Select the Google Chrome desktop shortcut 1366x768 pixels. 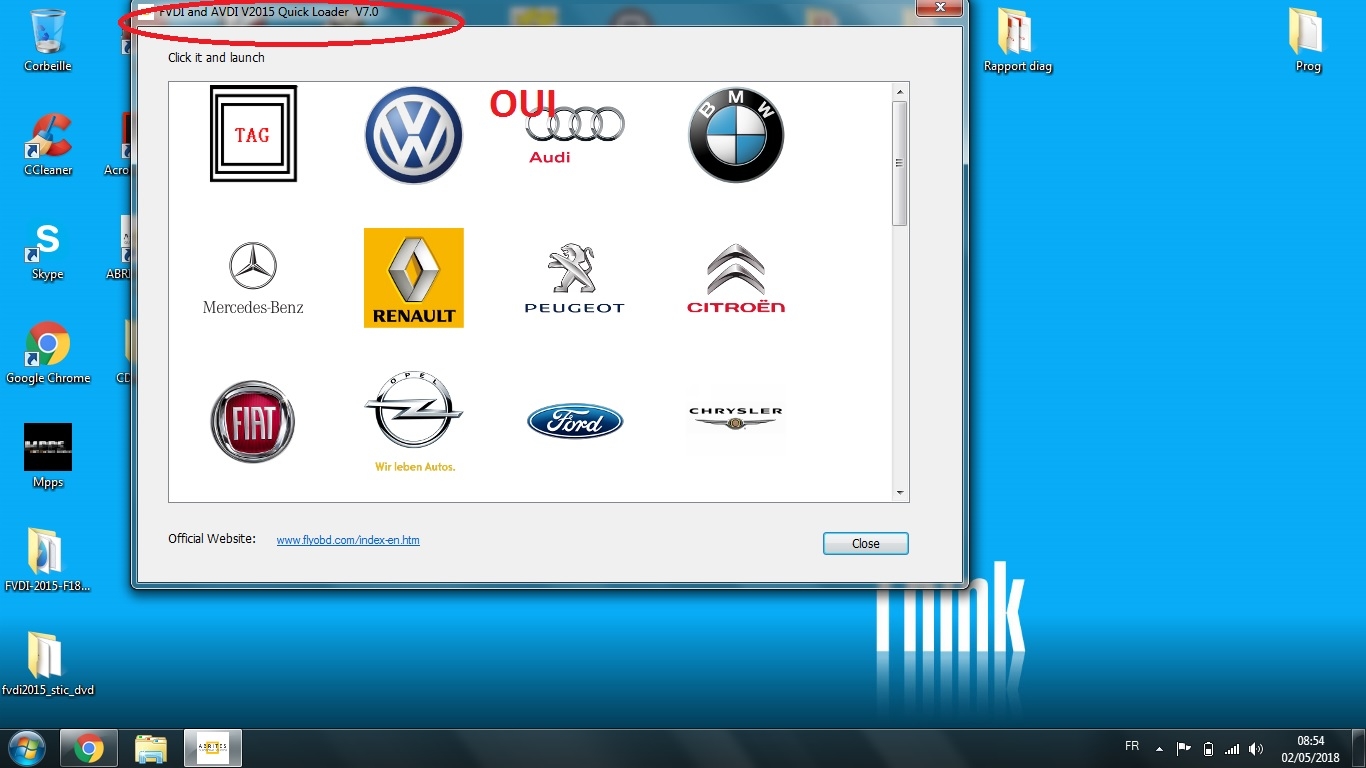pos(48,353)
